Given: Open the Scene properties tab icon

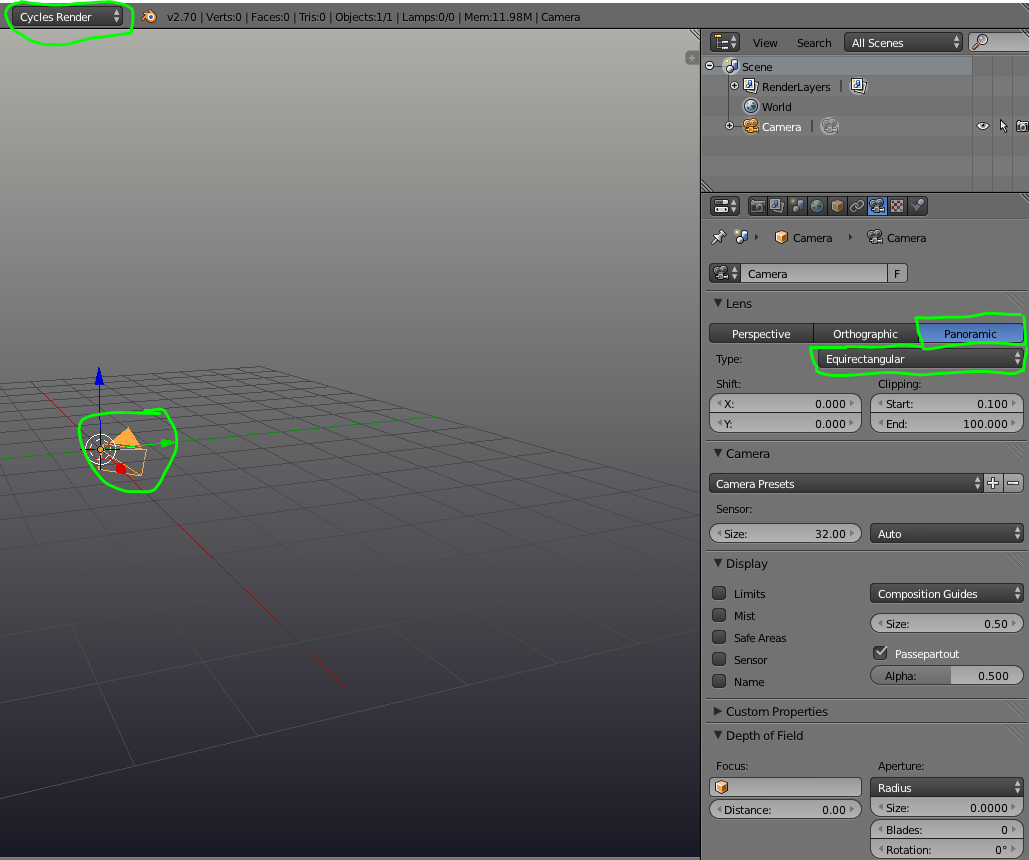Looking at the screenshot, I should pos(797,206).
